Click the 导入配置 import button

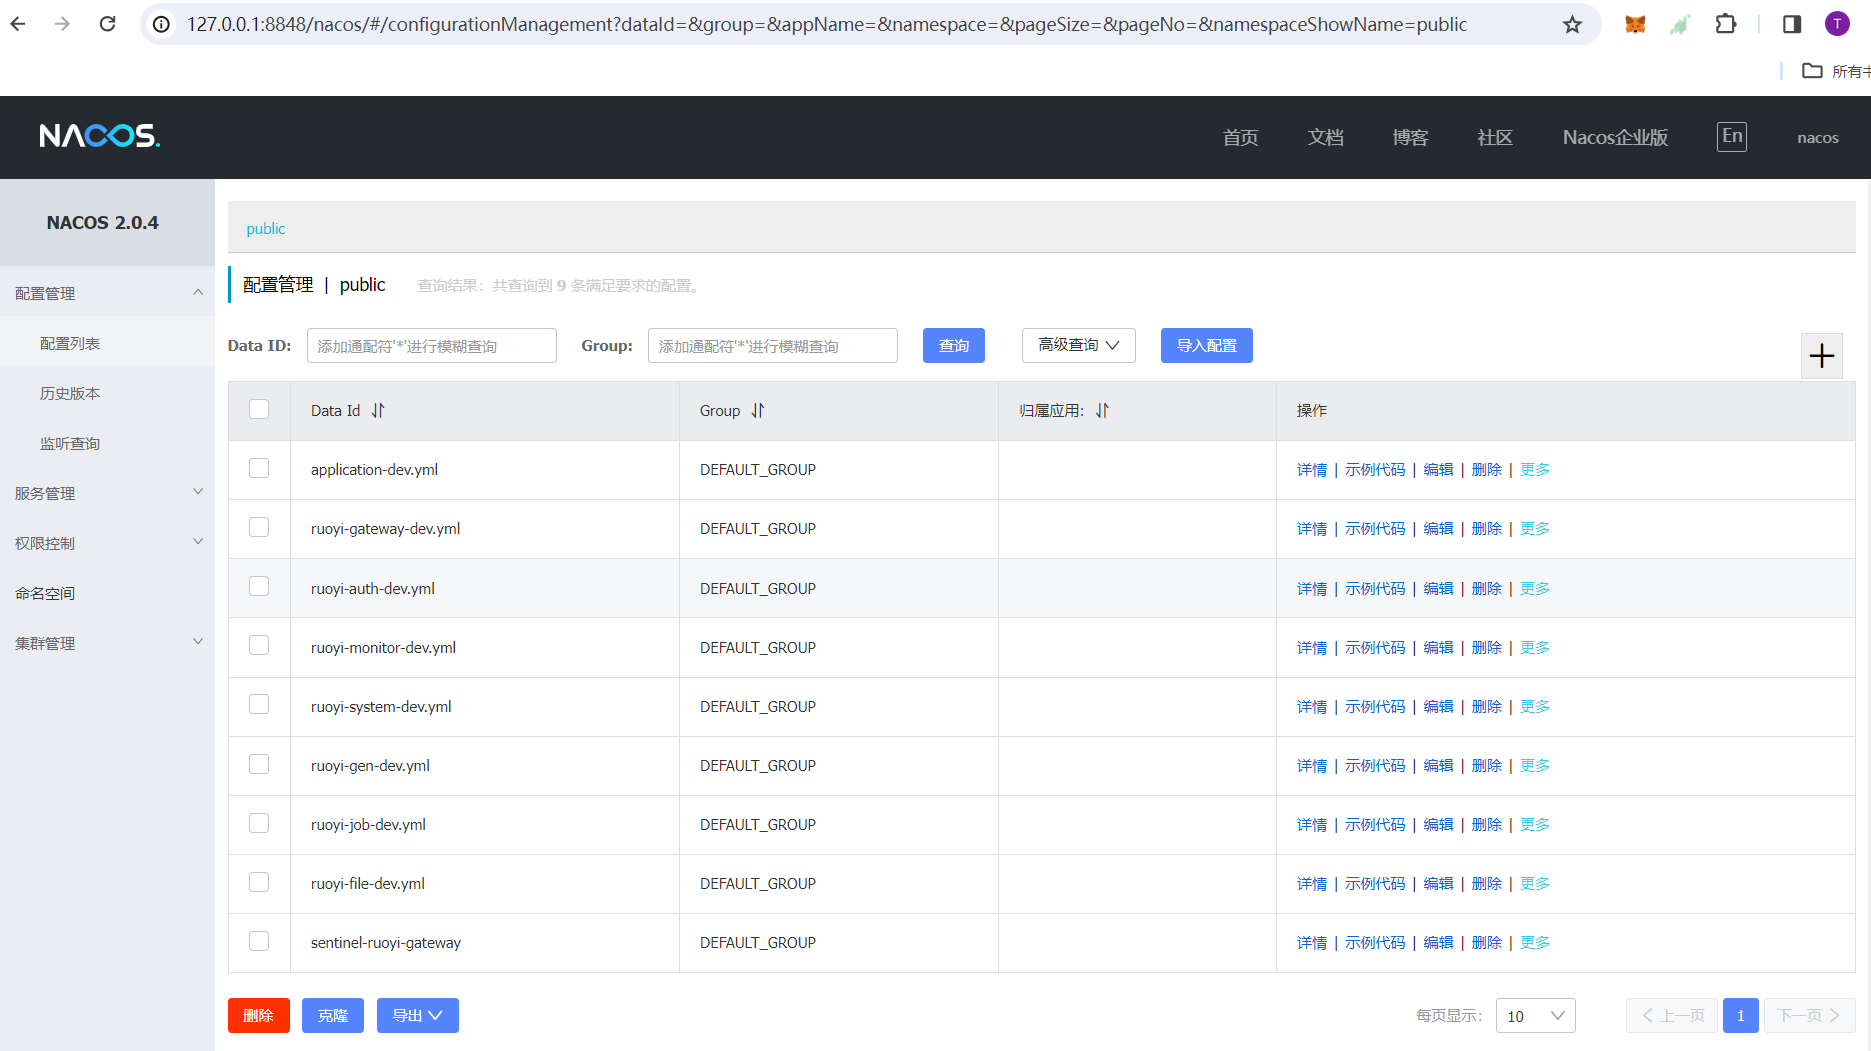click(1206, 345)
